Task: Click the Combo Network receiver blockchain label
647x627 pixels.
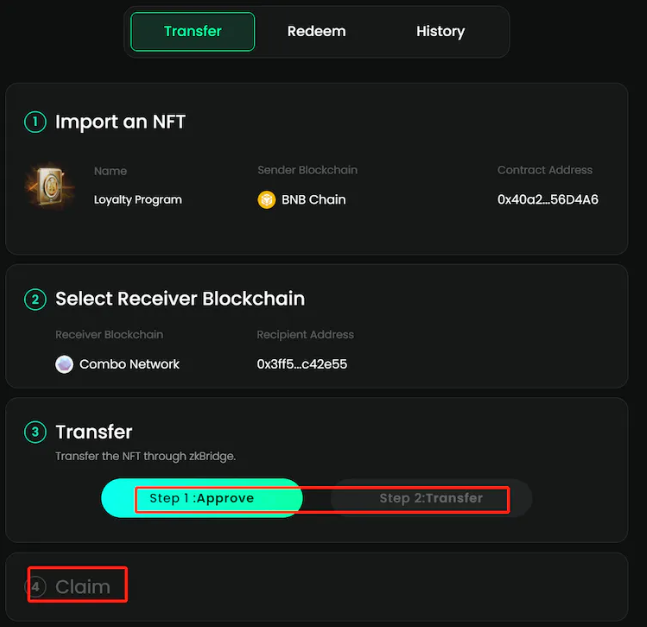Action: coord(130,364)
